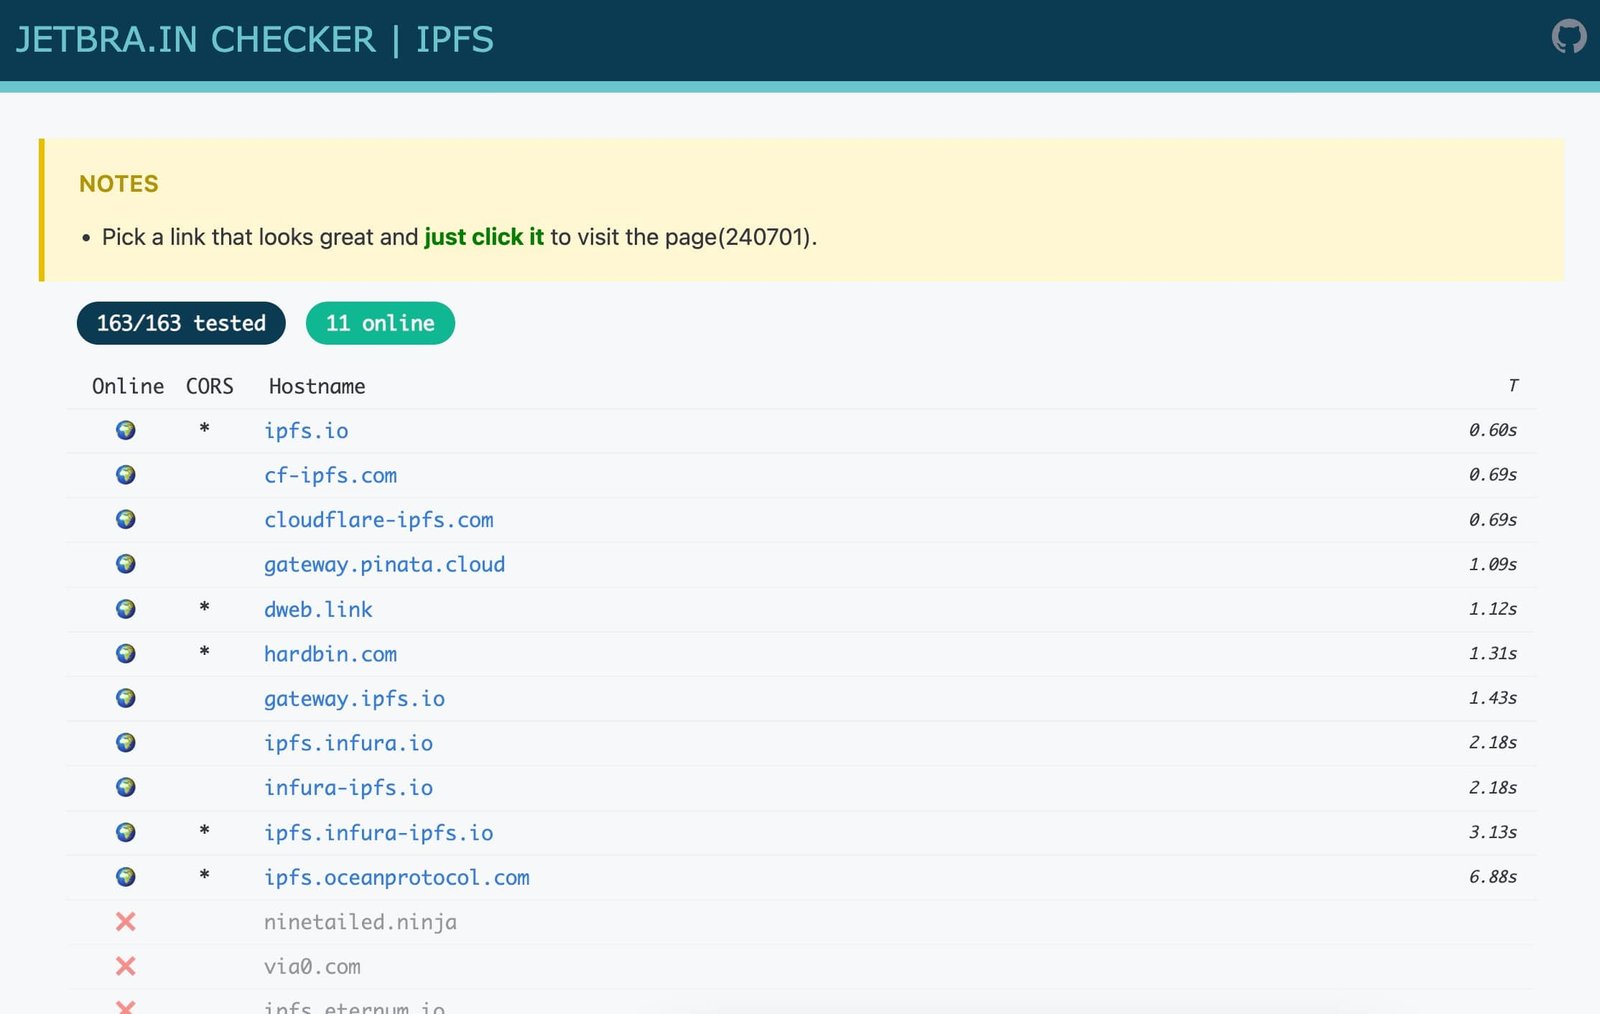
Task: Click offline host via0.com
Action: click(x=312, y=967)
